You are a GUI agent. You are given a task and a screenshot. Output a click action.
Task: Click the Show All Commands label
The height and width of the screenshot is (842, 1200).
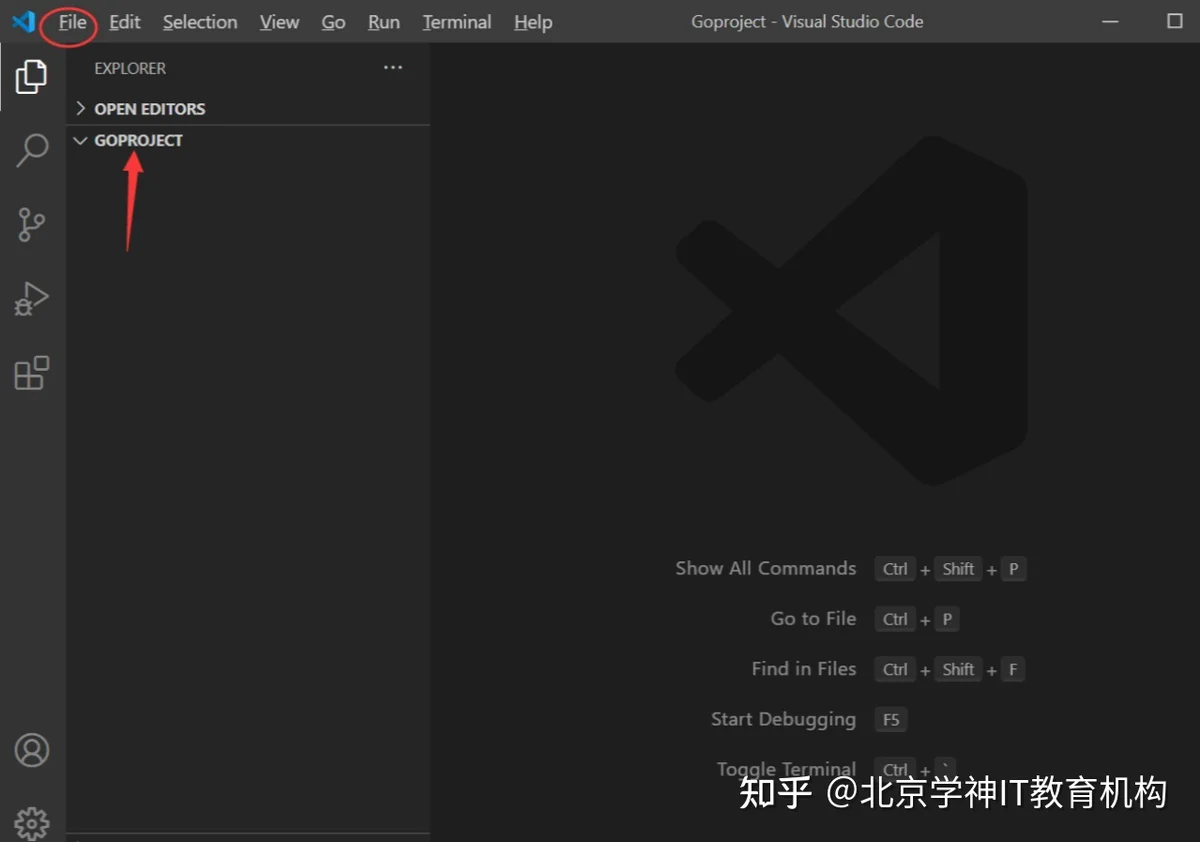(766, 568)
